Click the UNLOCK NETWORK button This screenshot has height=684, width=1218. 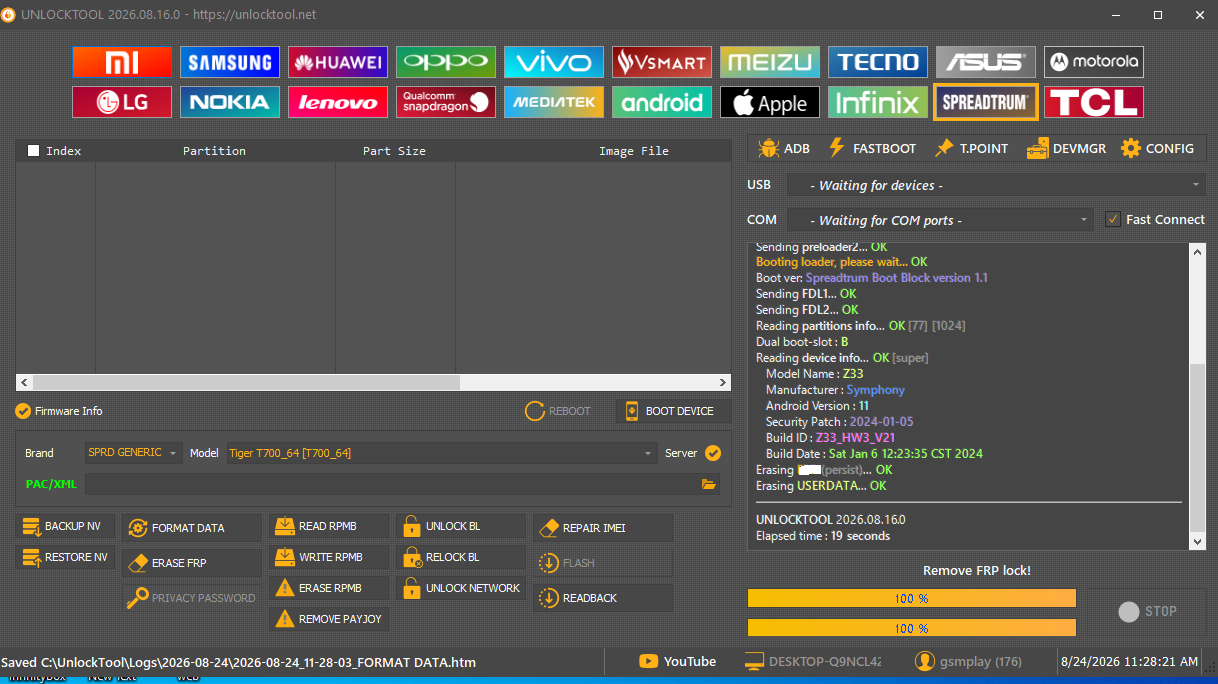[x=461, y=588]
